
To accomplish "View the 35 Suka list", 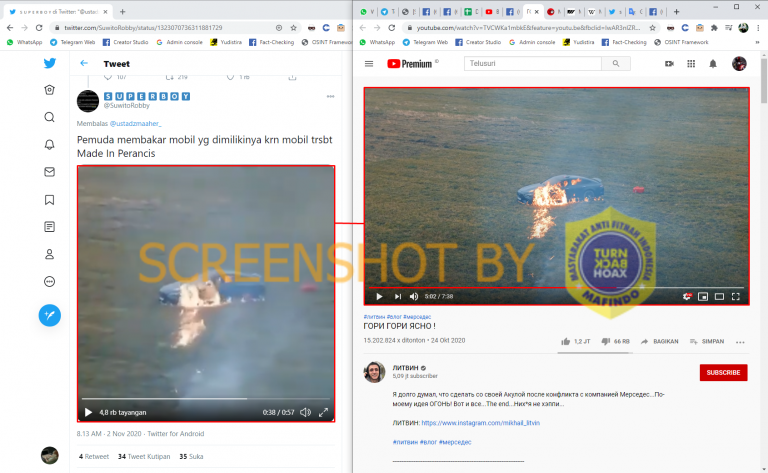I will [191, 456].
